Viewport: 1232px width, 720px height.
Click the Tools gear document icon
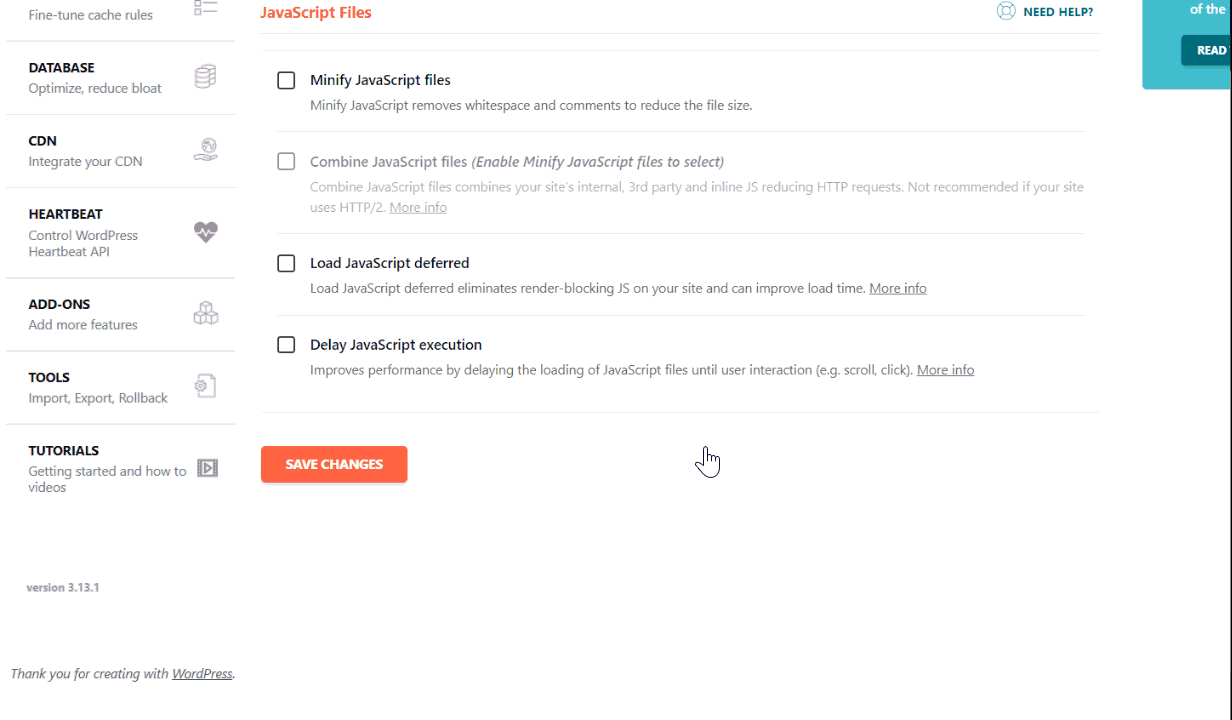[x=205, y=386]
